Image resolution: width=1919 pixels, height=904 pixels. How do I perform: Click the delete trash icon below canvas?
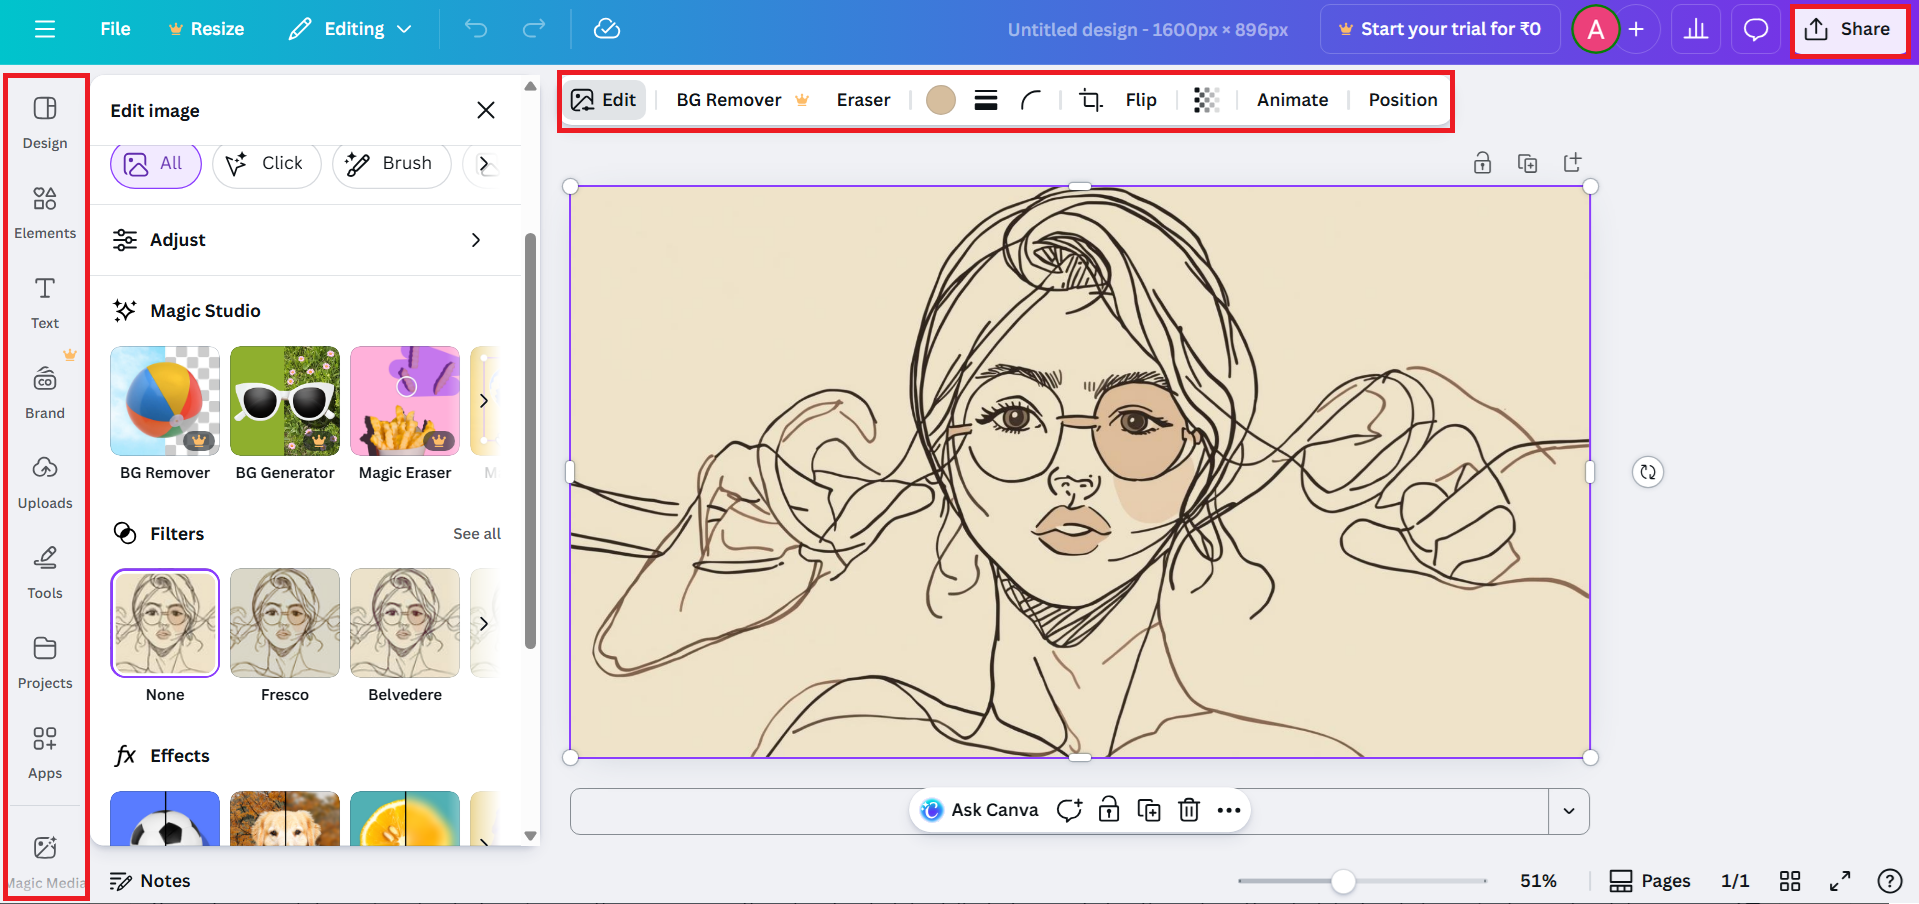1188,810
